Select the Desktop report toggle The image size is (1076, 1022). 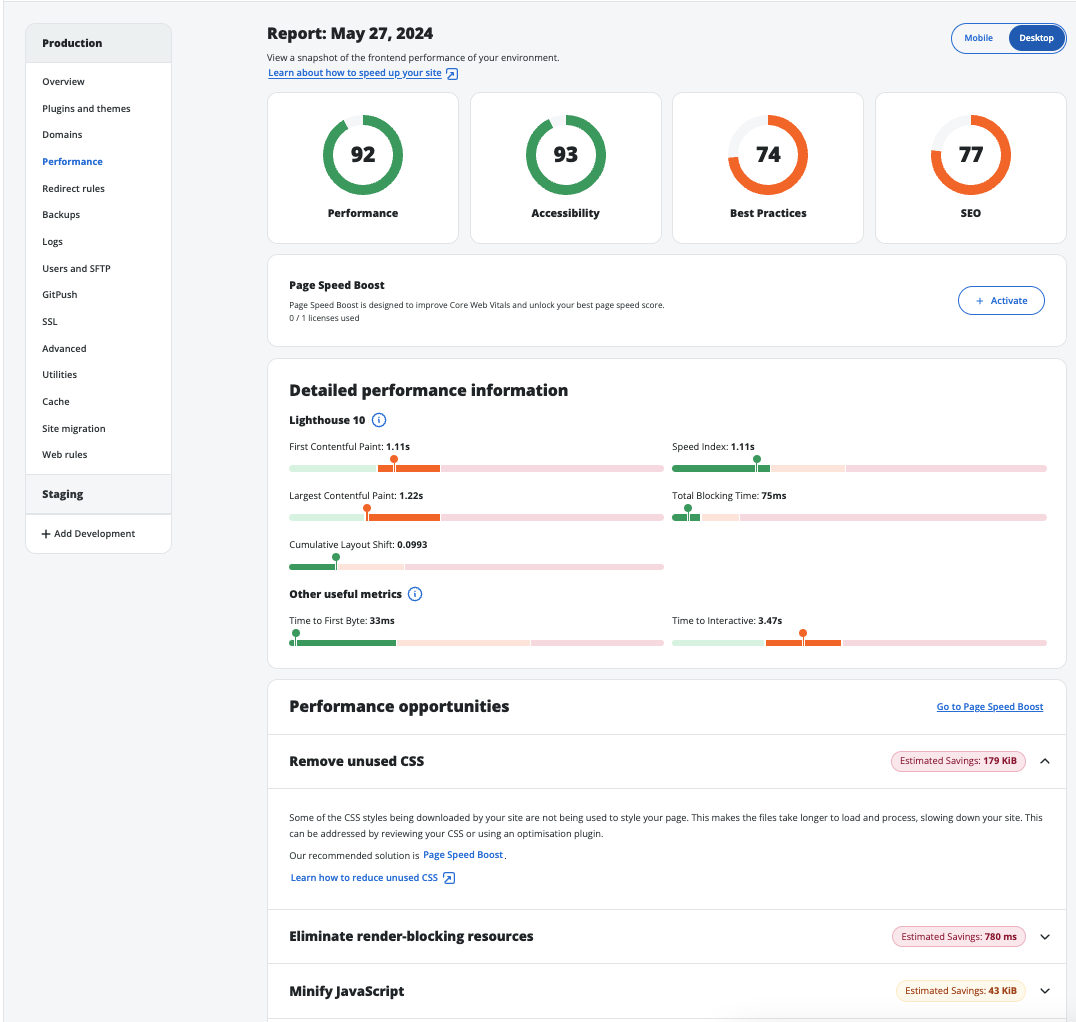(1036, 38)
